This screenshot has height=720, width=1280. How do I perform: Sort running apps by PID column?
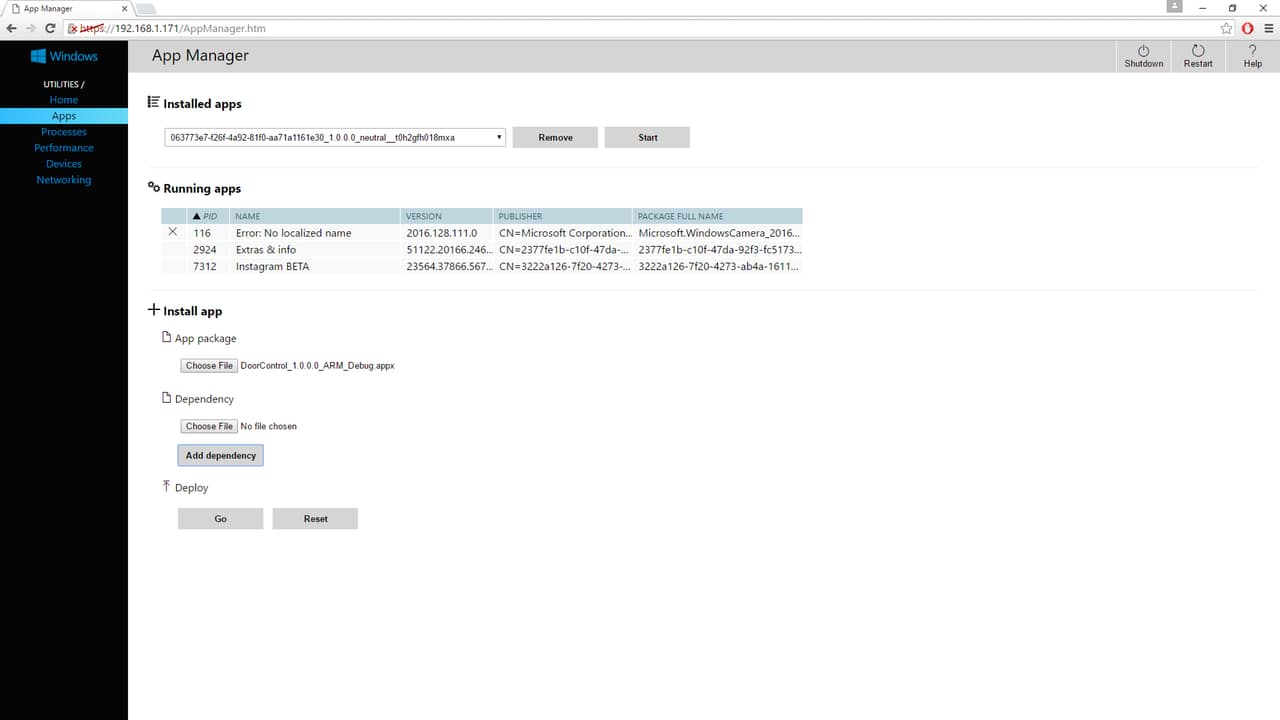(x=209, y=216)
